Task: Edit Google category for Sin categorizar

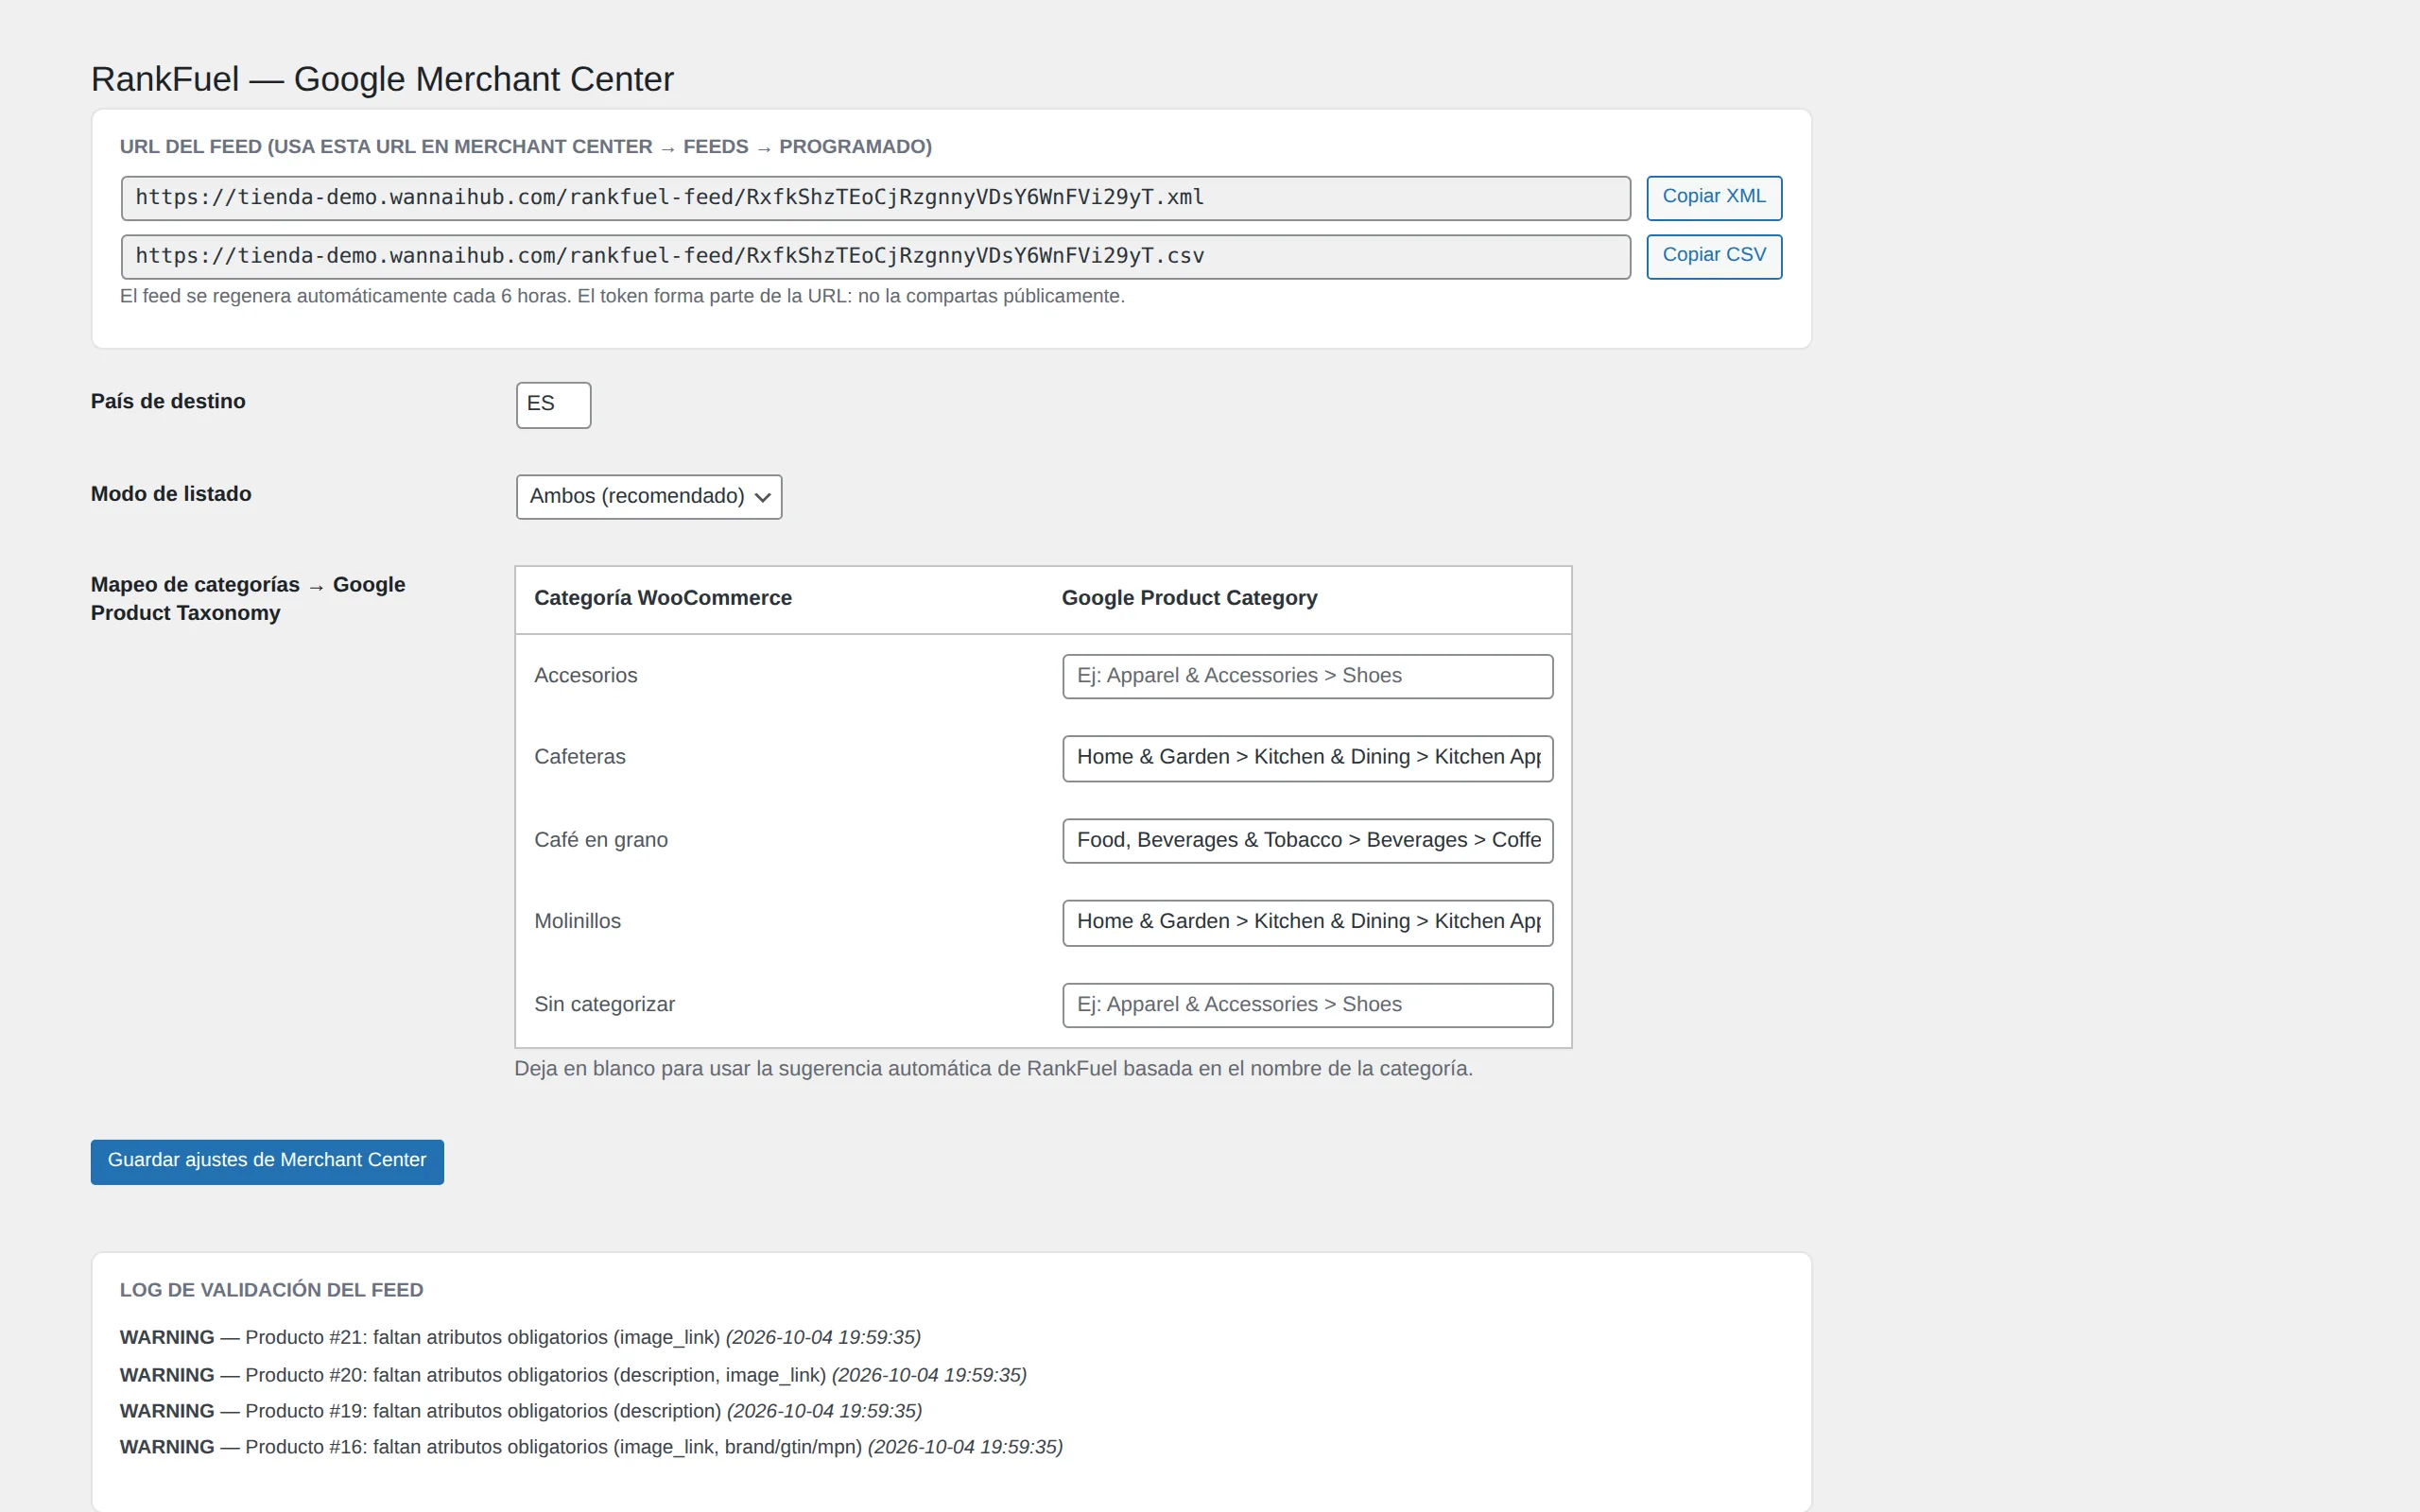Action: 1307,1004
